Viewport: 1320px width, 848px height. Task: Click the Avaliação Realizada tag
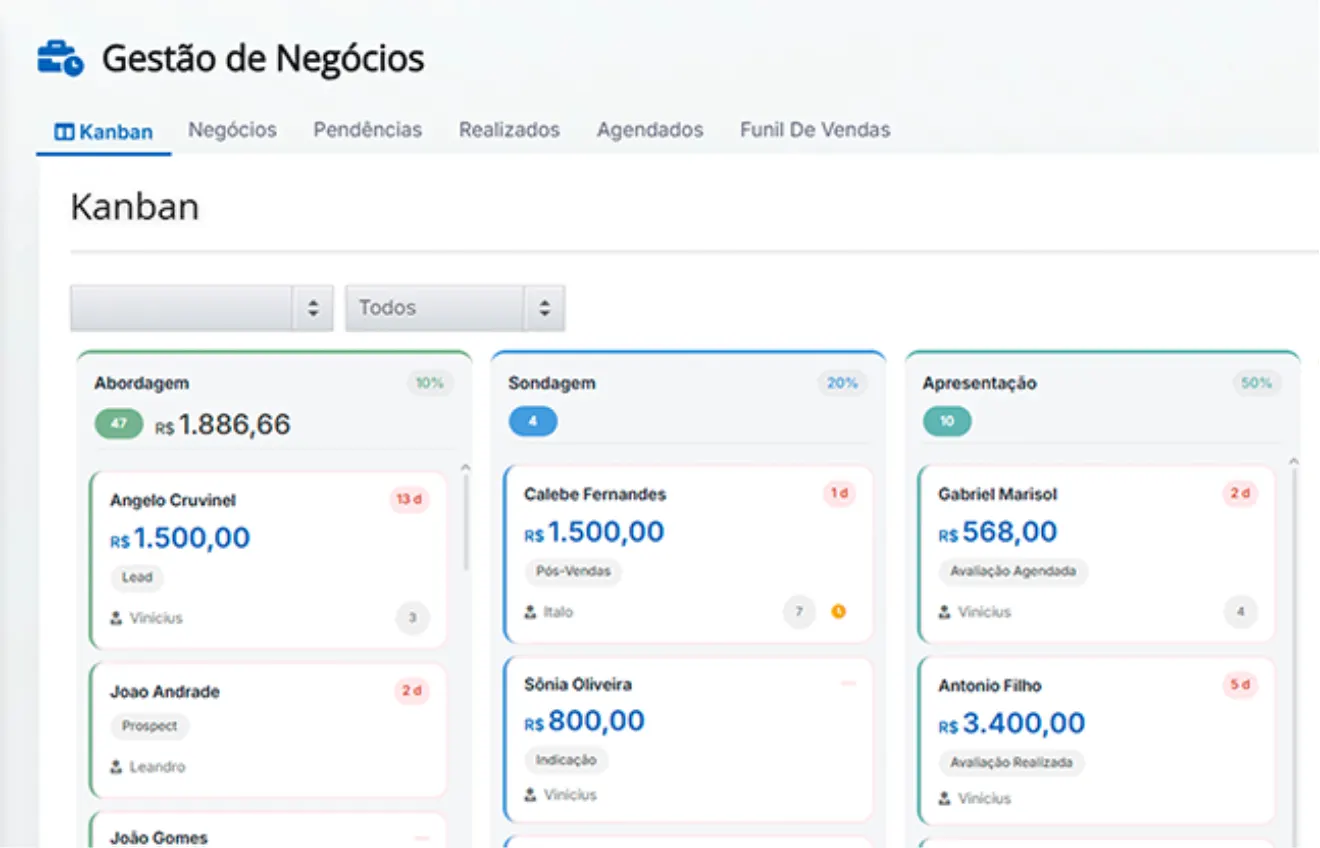[1011, 763]
